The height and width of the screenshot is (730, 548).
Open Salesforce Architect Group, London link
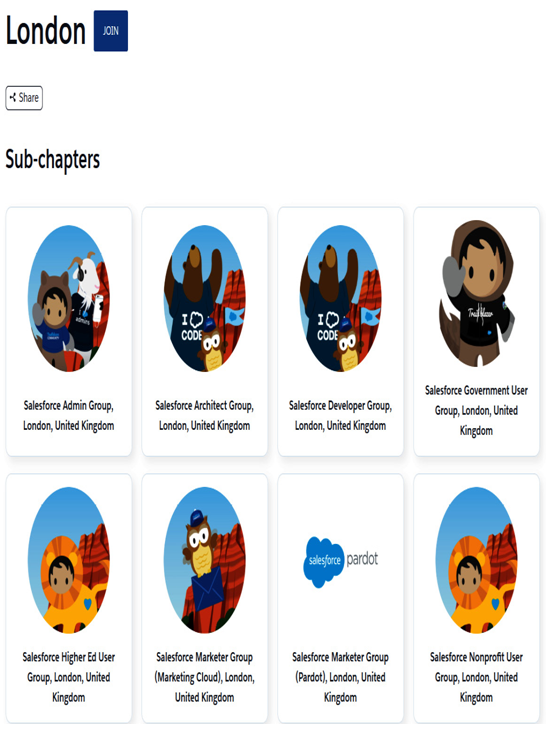pyautogui.click(x=205, y=415)
